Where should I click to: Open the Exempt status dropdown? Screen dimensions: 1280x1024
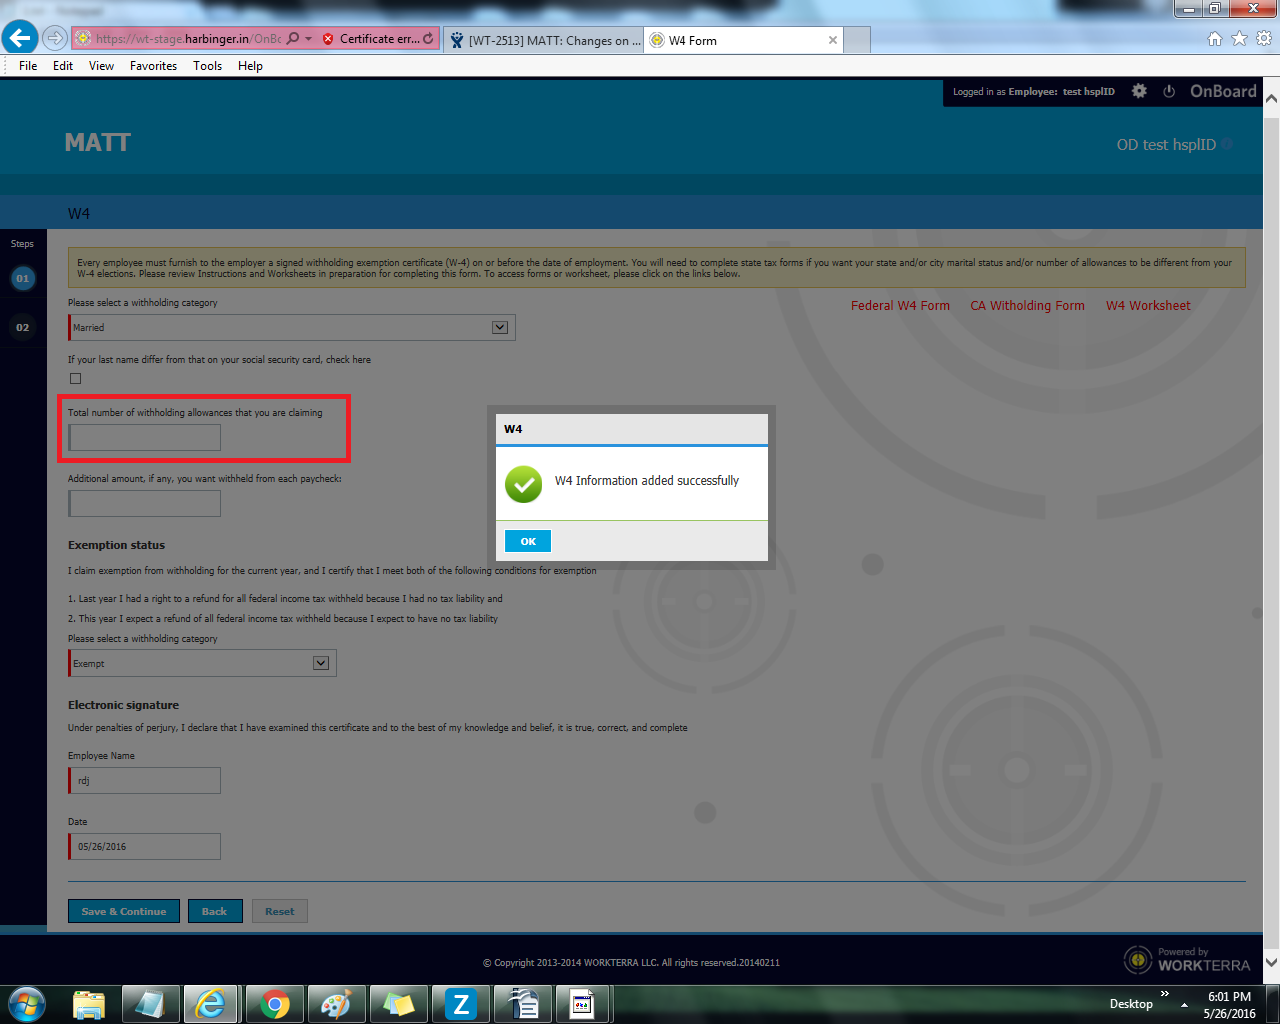(321, 663)
